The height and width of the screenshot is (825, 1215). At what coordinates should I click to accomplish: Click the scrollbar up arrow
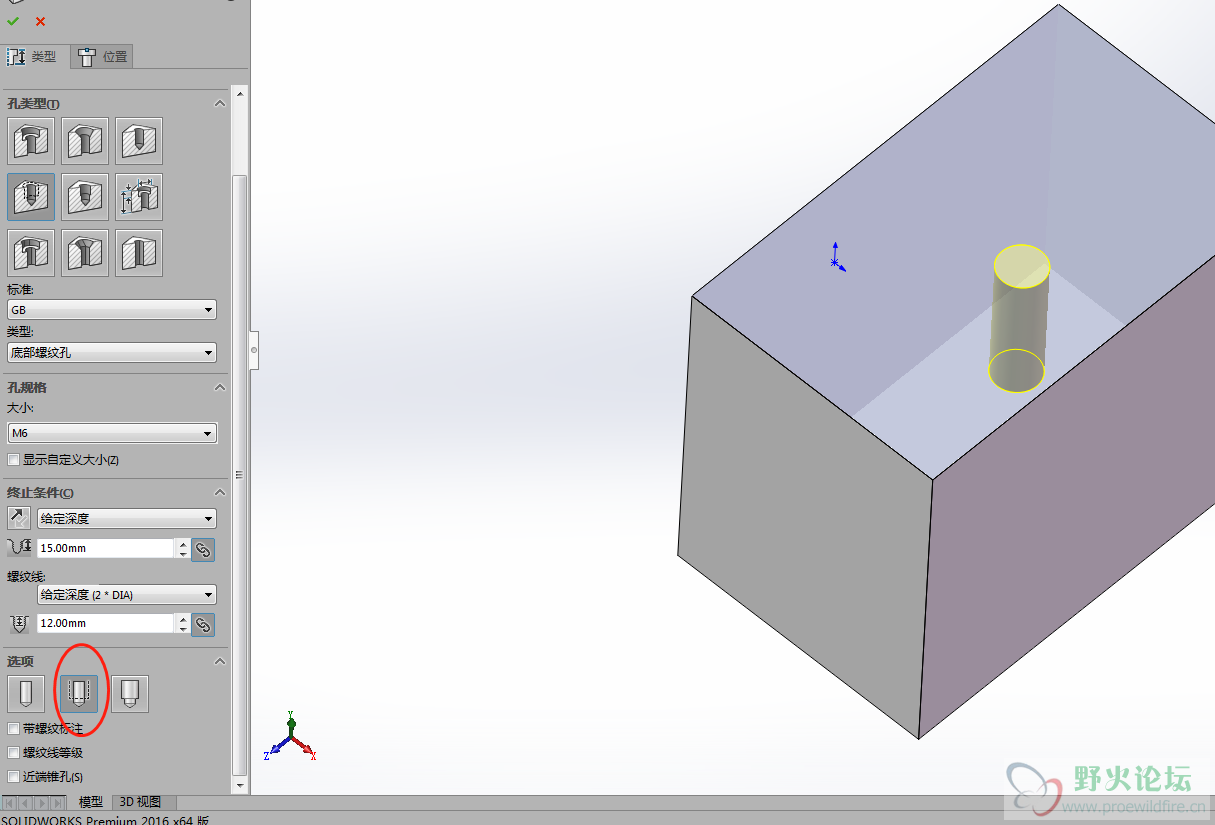click(x=239, y=93)
